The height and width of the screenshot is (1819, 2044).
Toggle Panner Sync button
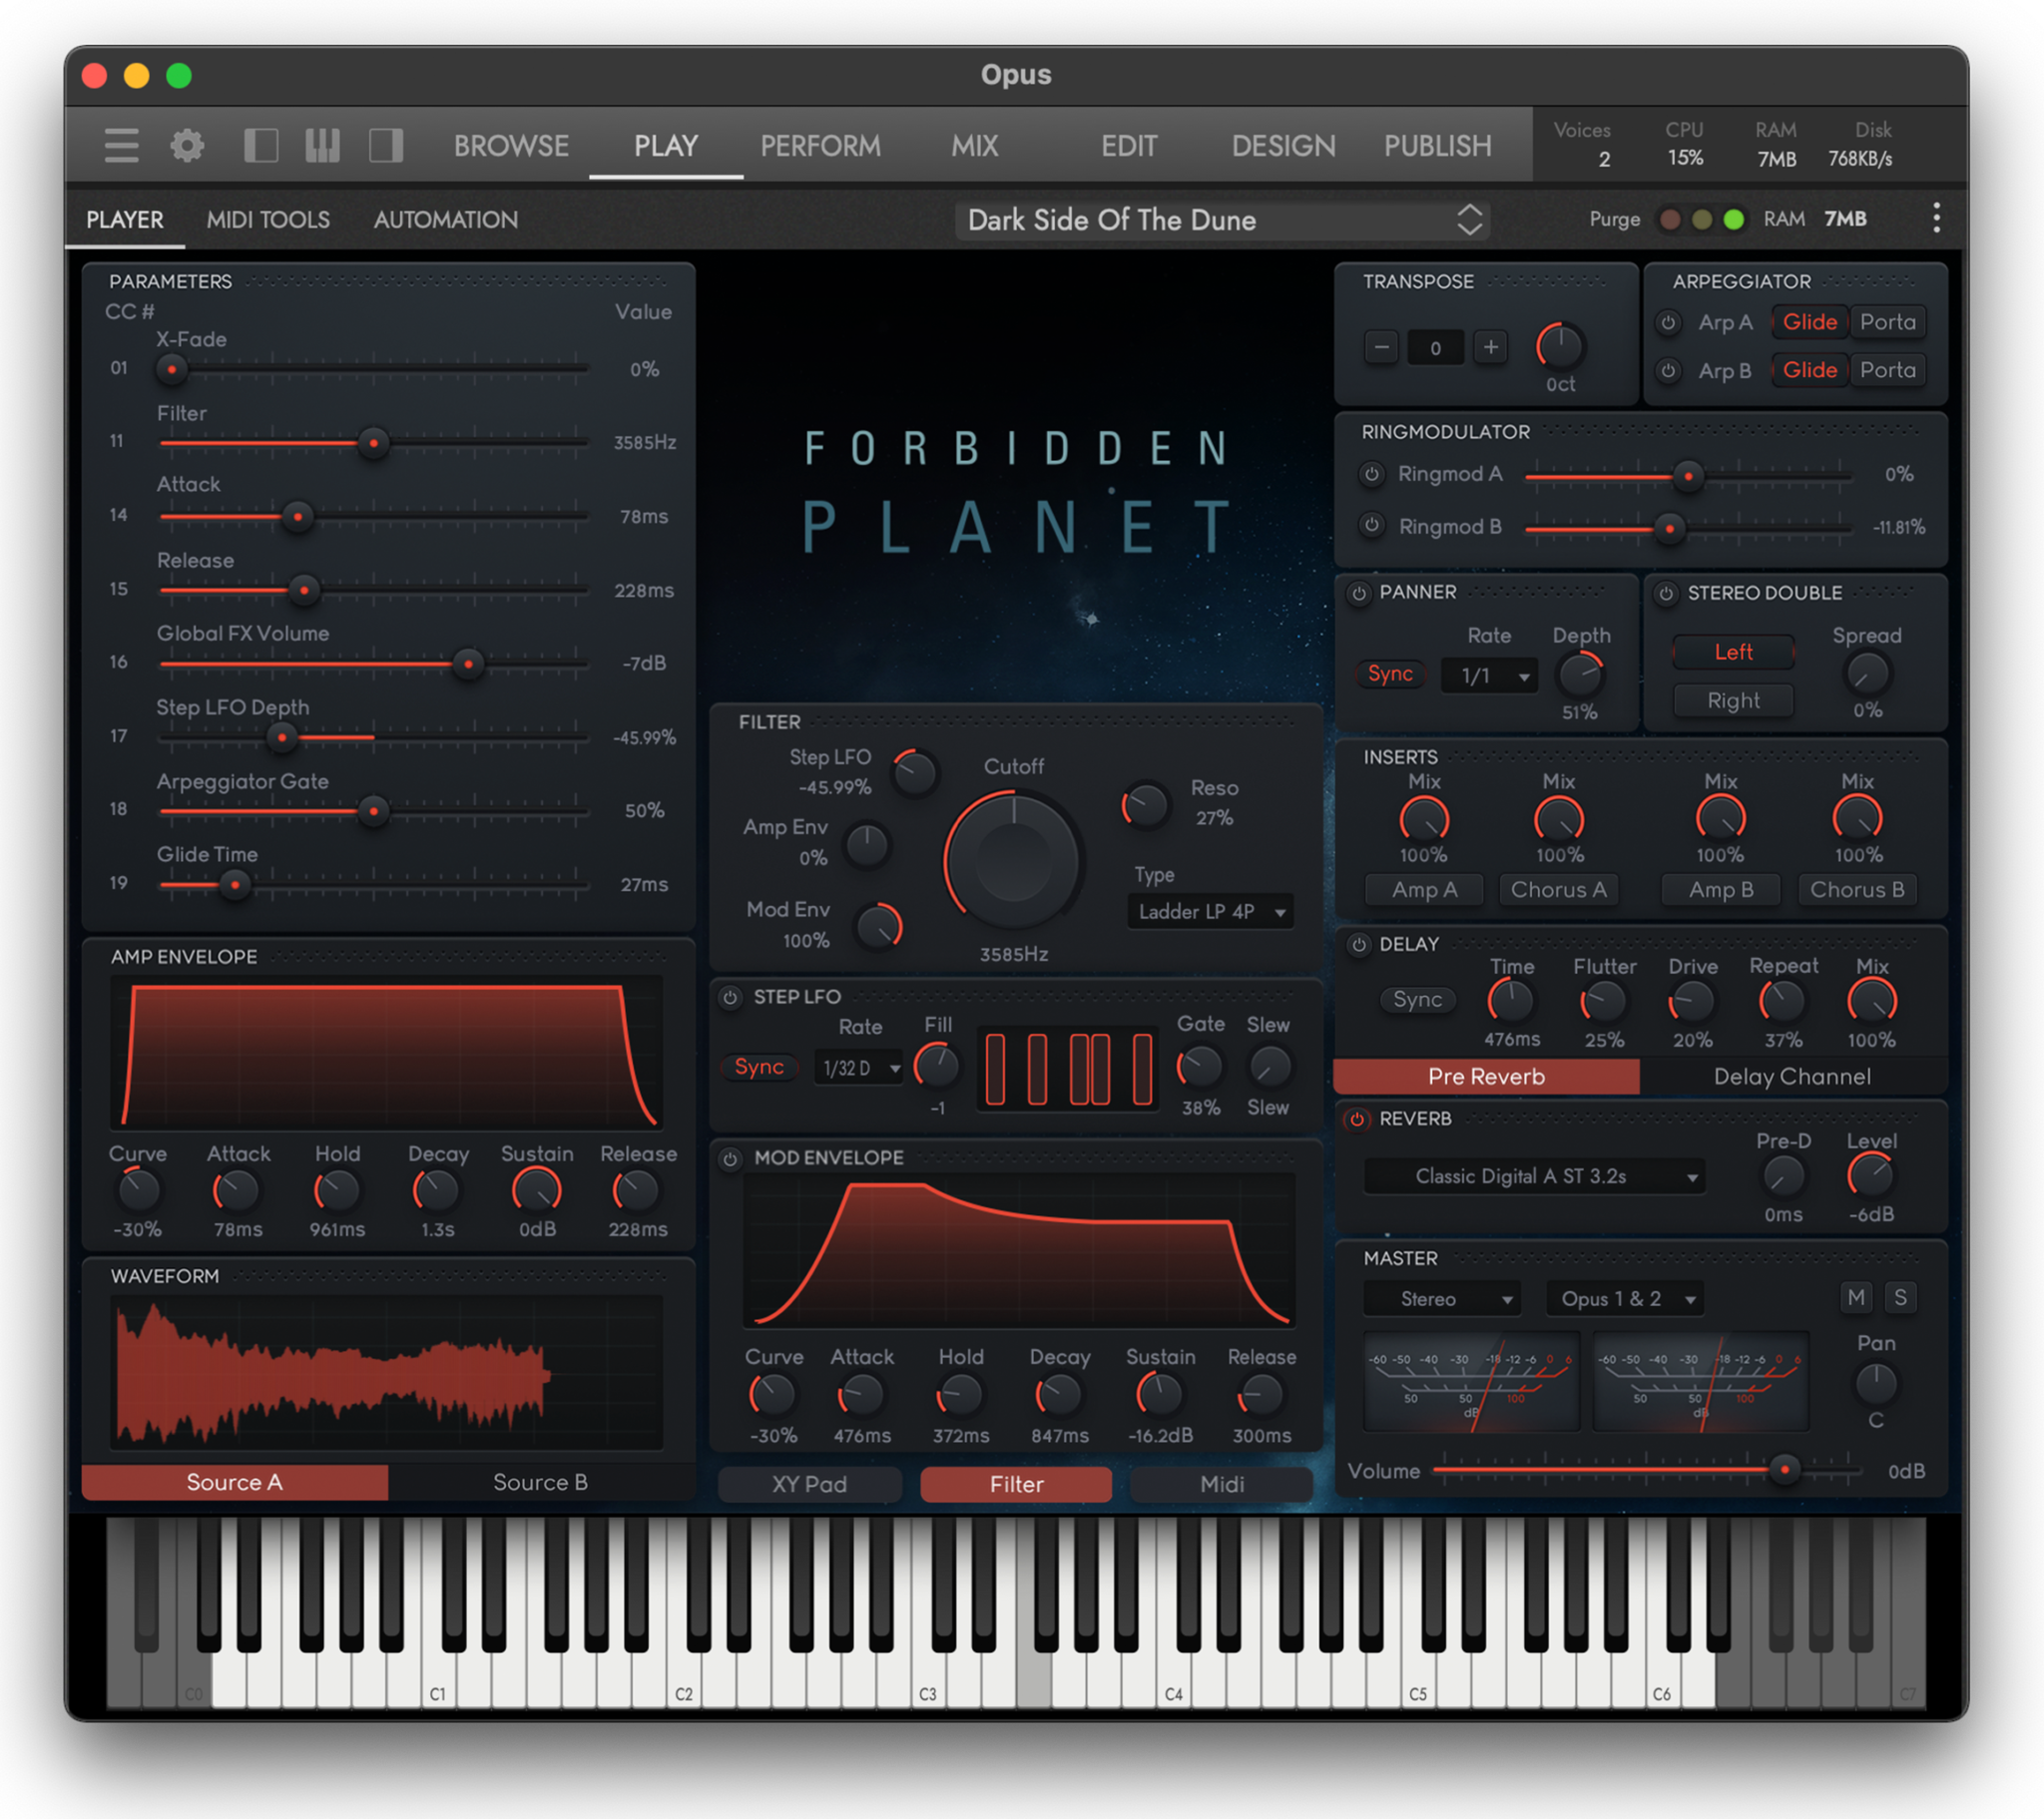(1390, 674)
